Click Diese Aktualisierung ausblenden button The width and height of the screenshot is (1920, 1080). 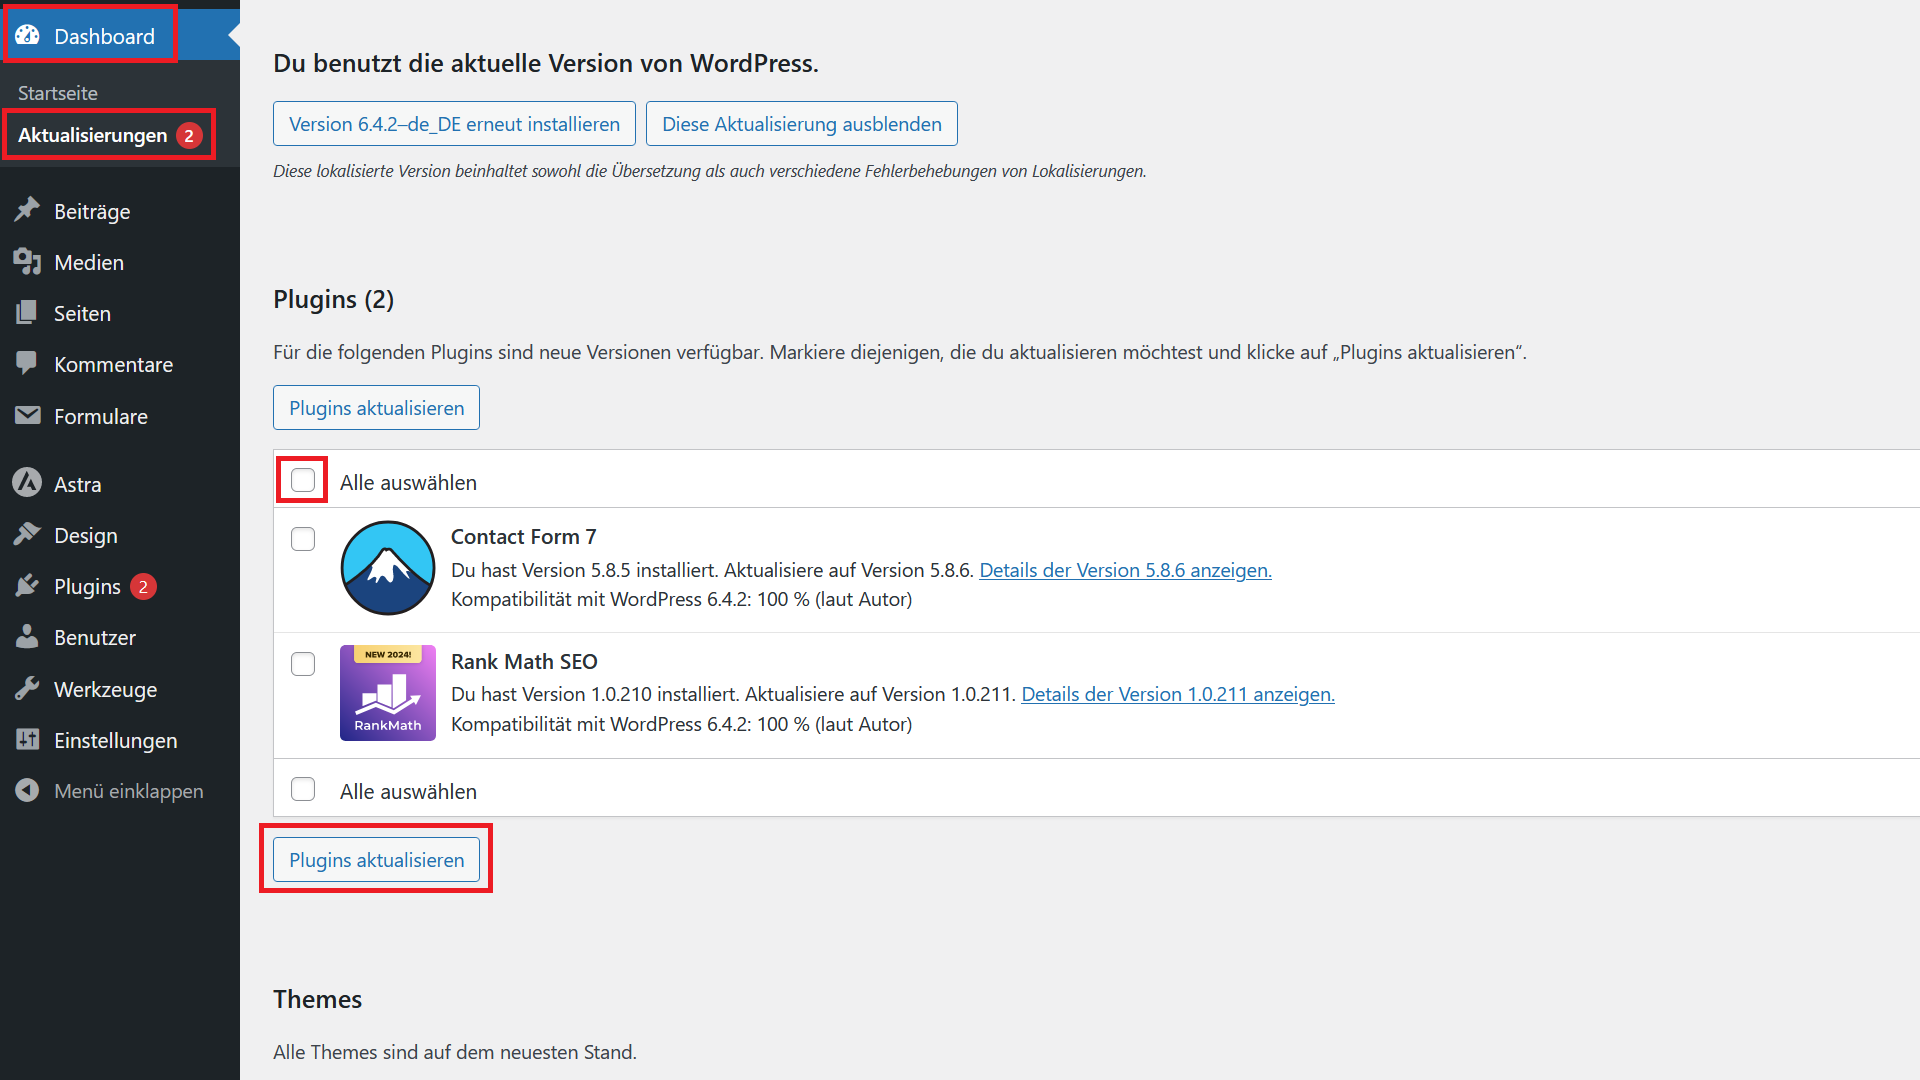click(x=801, y=124)
